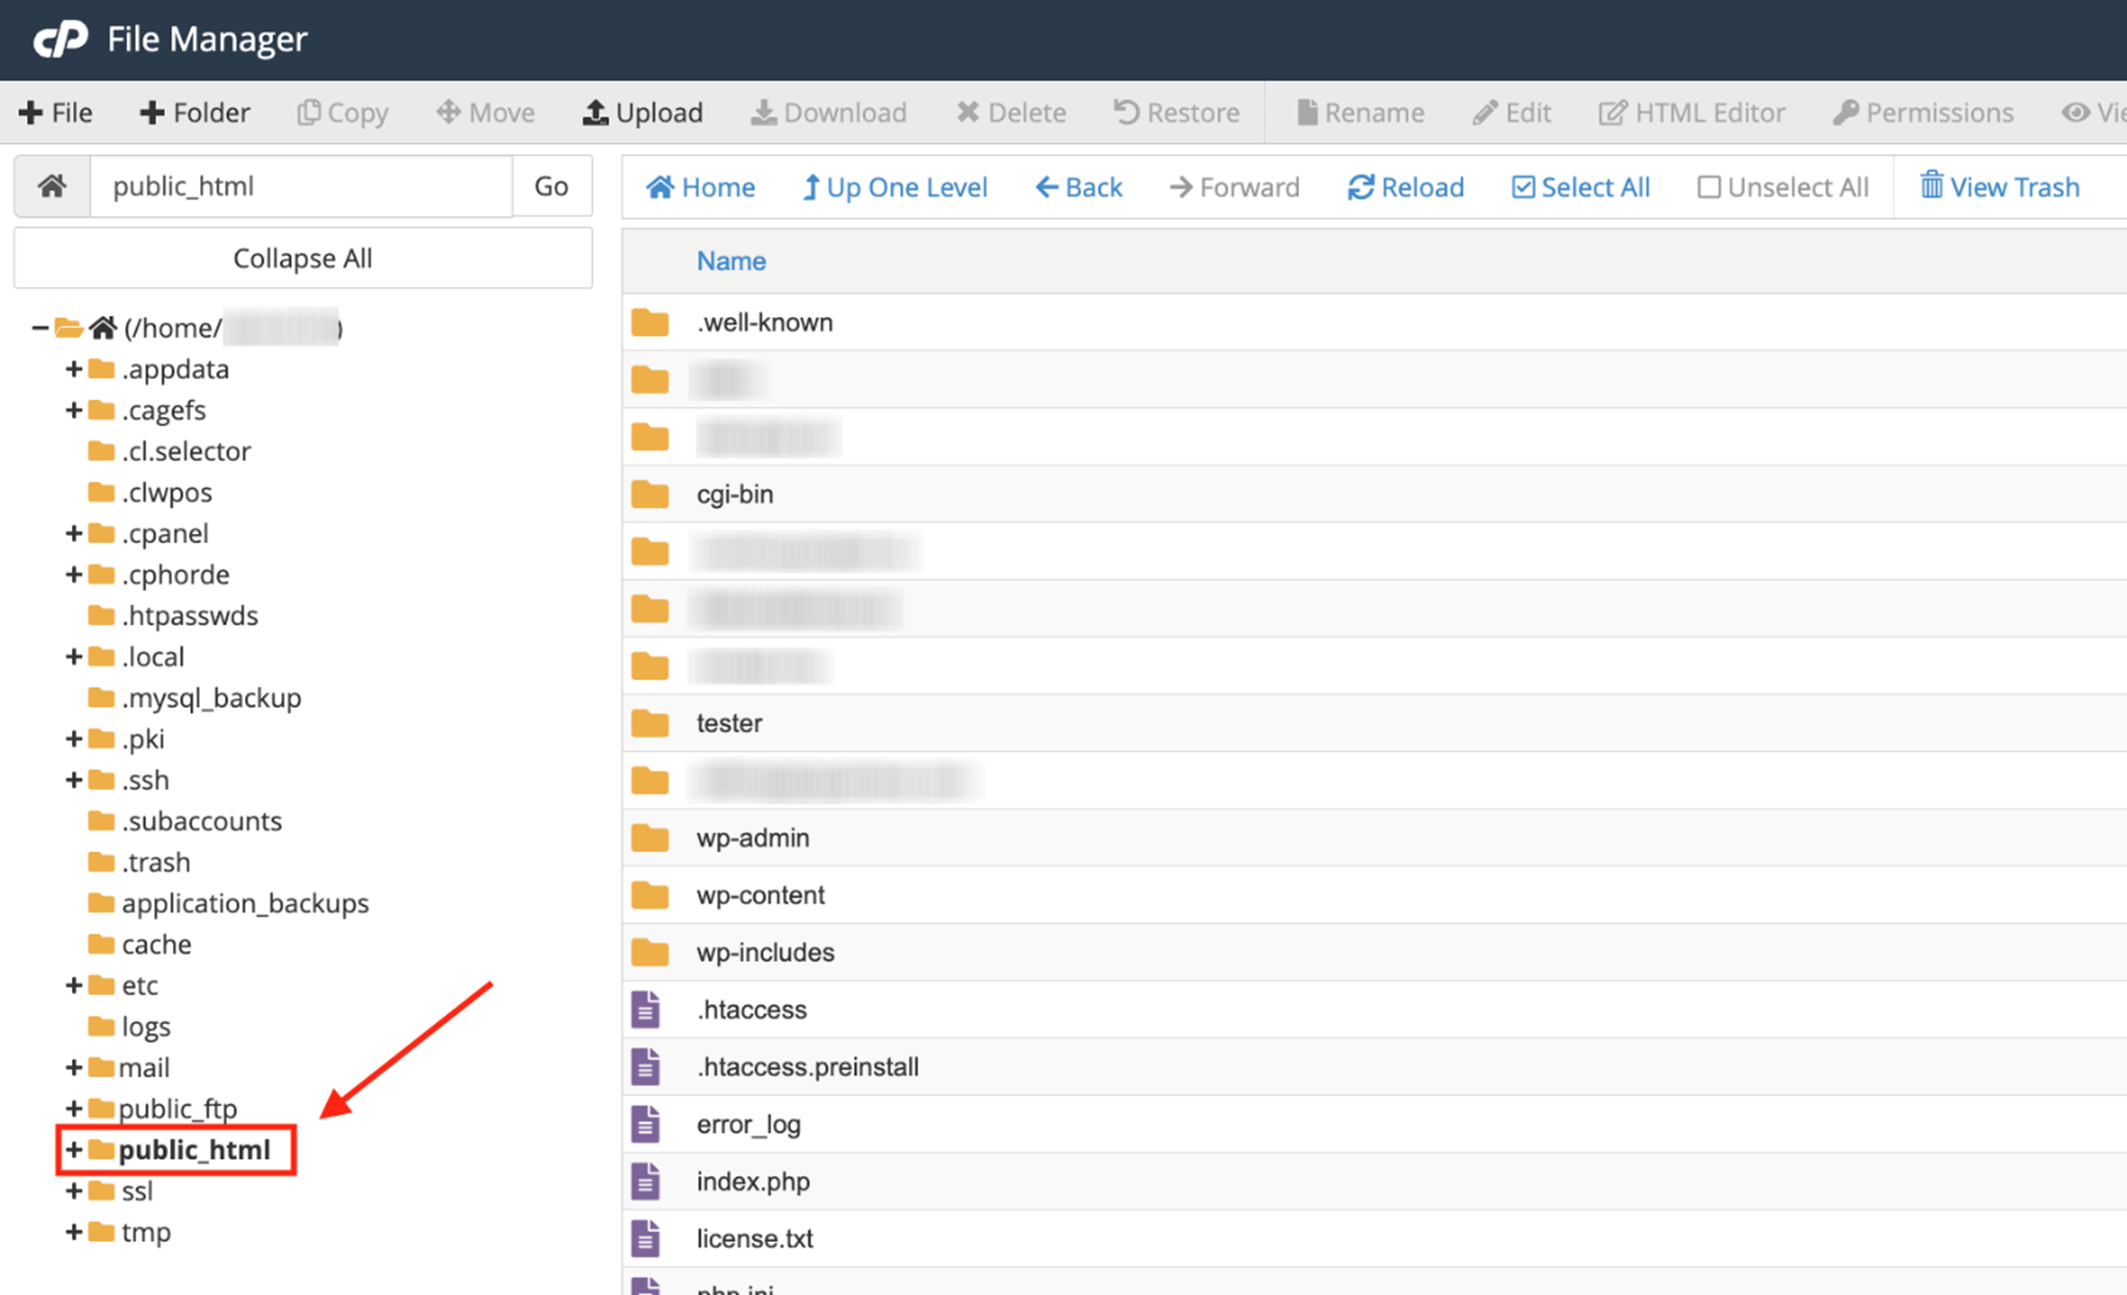2127x1295 pixels.
Task: Click the home icon beside path field
Action: [52, 186]
